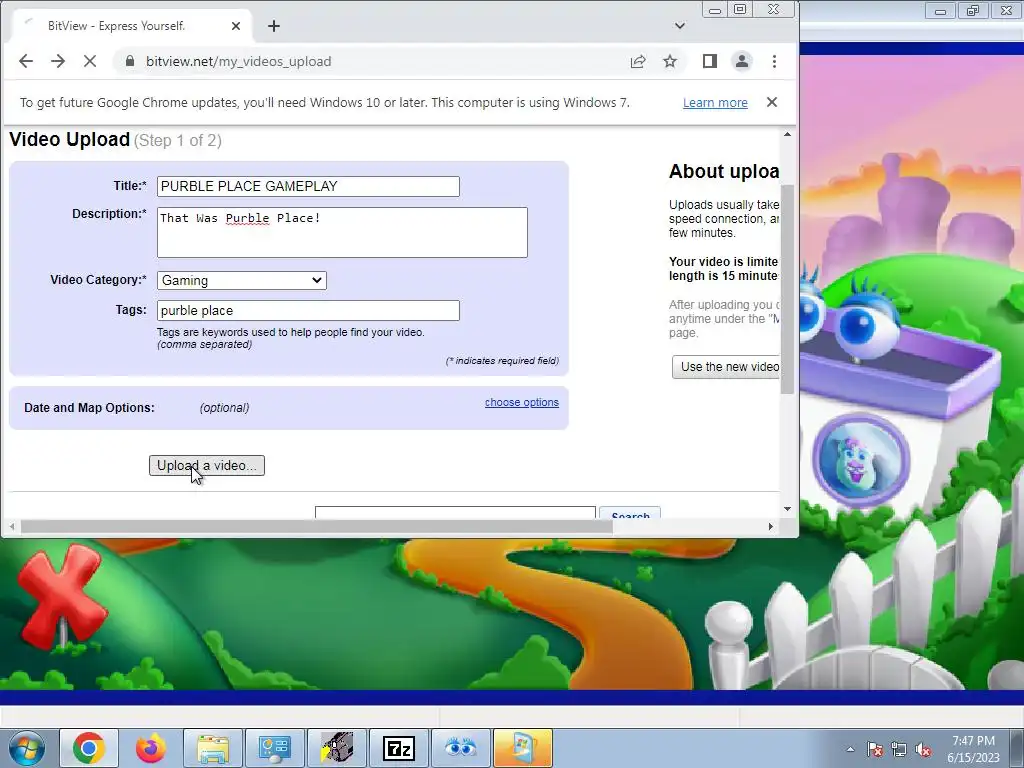This screenshot has width=1024, height=768.
Task: Click the About upload heading text
Action: coord(724,171)
